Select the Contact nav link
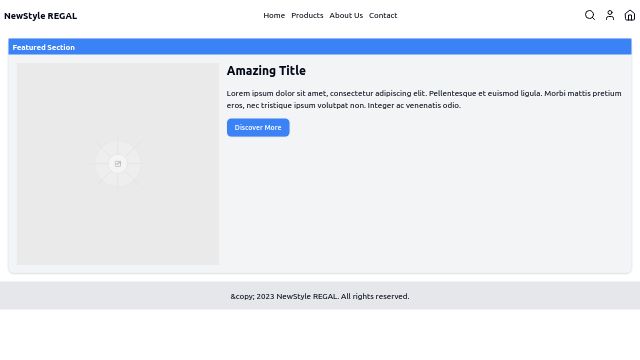Viewport: 640px width, 360px height. [x=383, y=16]
